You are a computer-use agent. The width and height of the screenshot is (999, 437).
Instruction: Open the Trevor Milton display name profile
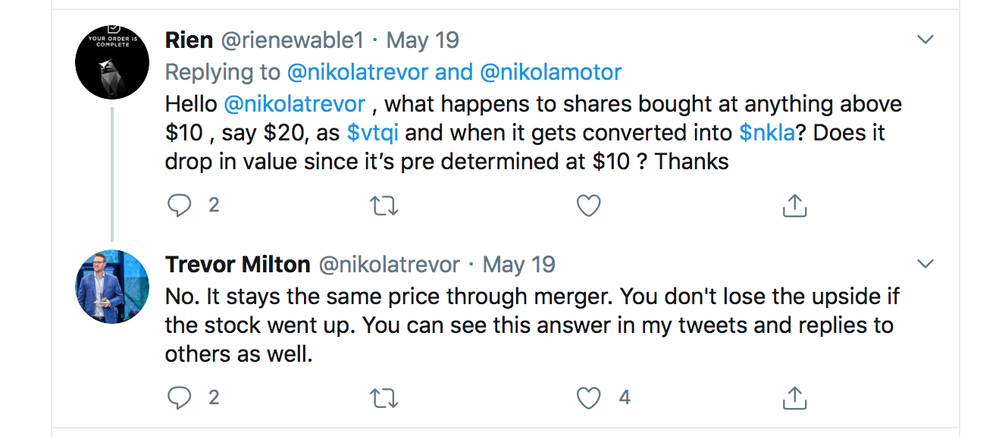pos(237,265)
